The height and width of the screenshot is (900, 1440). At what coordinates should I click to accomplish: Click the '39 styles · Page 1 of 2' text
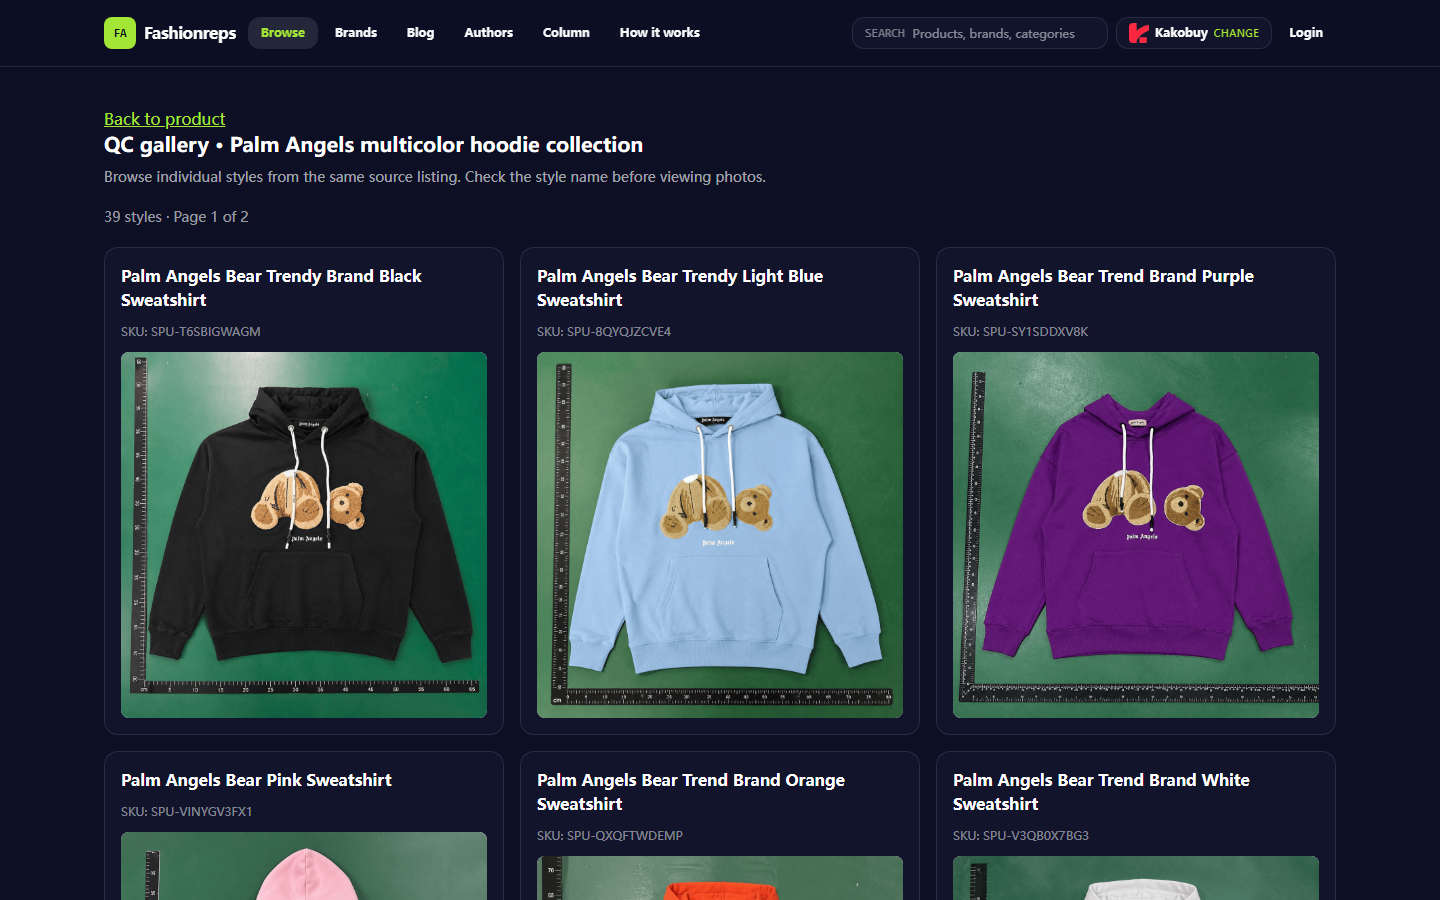pos(176,217)
